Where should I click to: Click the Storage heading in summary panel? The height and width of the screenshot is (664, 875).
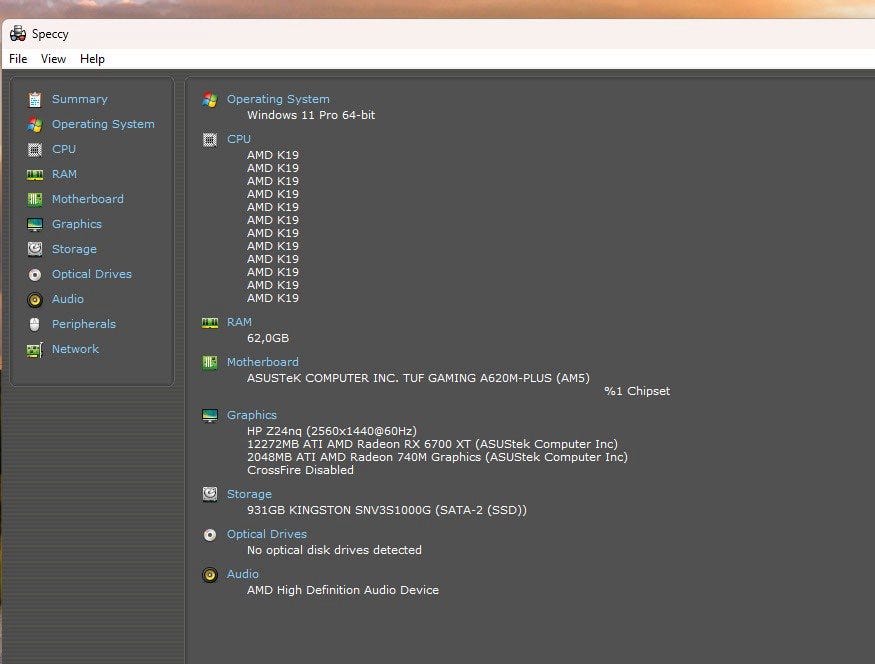tap(249, 494)
